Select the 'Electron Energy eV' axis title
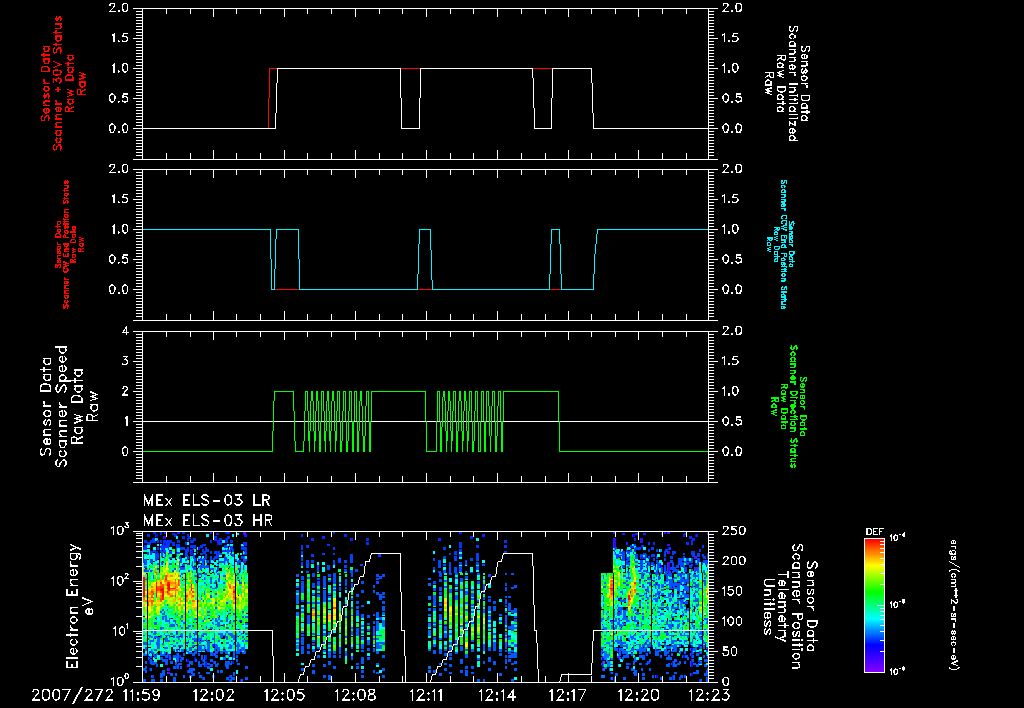This screenshot has width=1024, height=708. pos(80,606)
